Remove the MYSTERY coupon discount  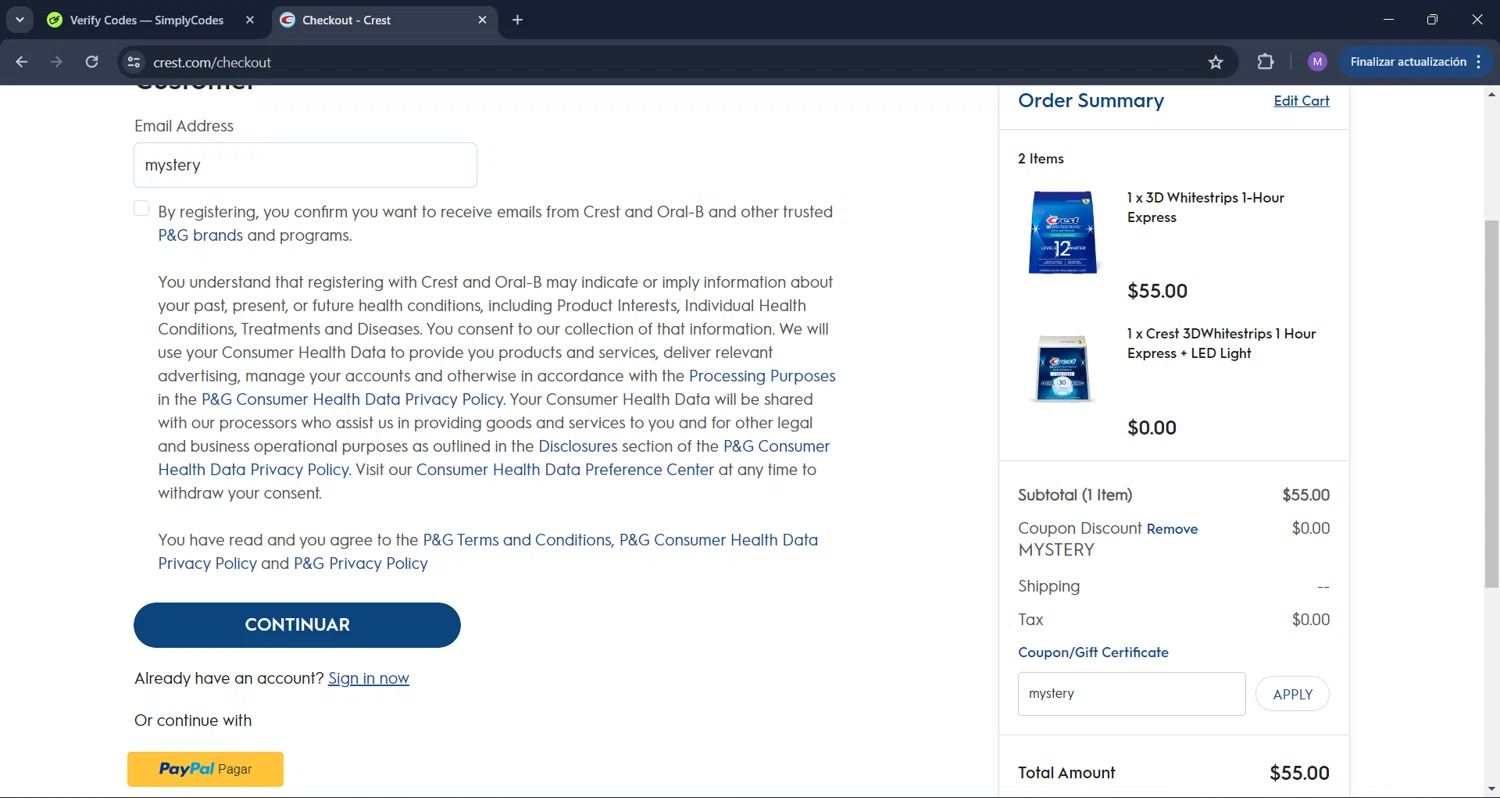[1172, 529]
